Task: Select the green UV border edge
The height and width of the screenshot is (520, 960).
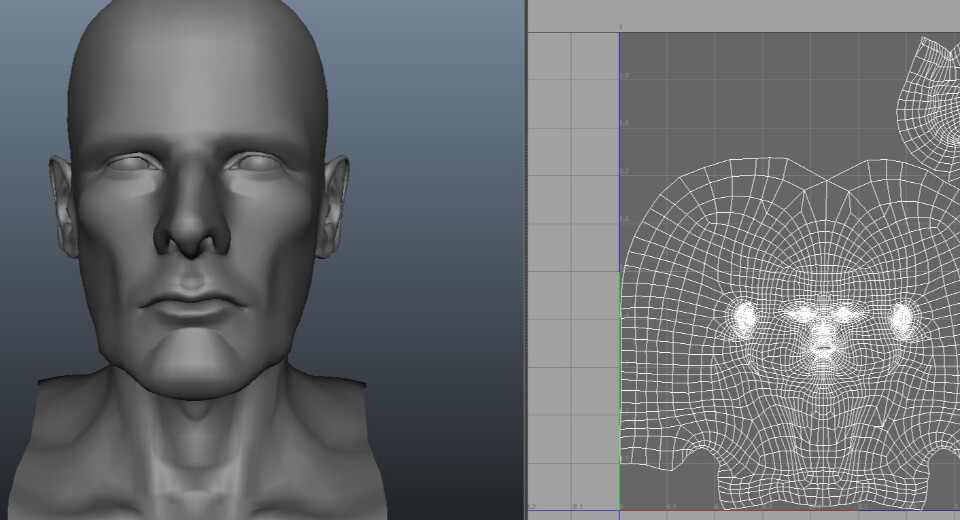Action: (x=620, y=390)
